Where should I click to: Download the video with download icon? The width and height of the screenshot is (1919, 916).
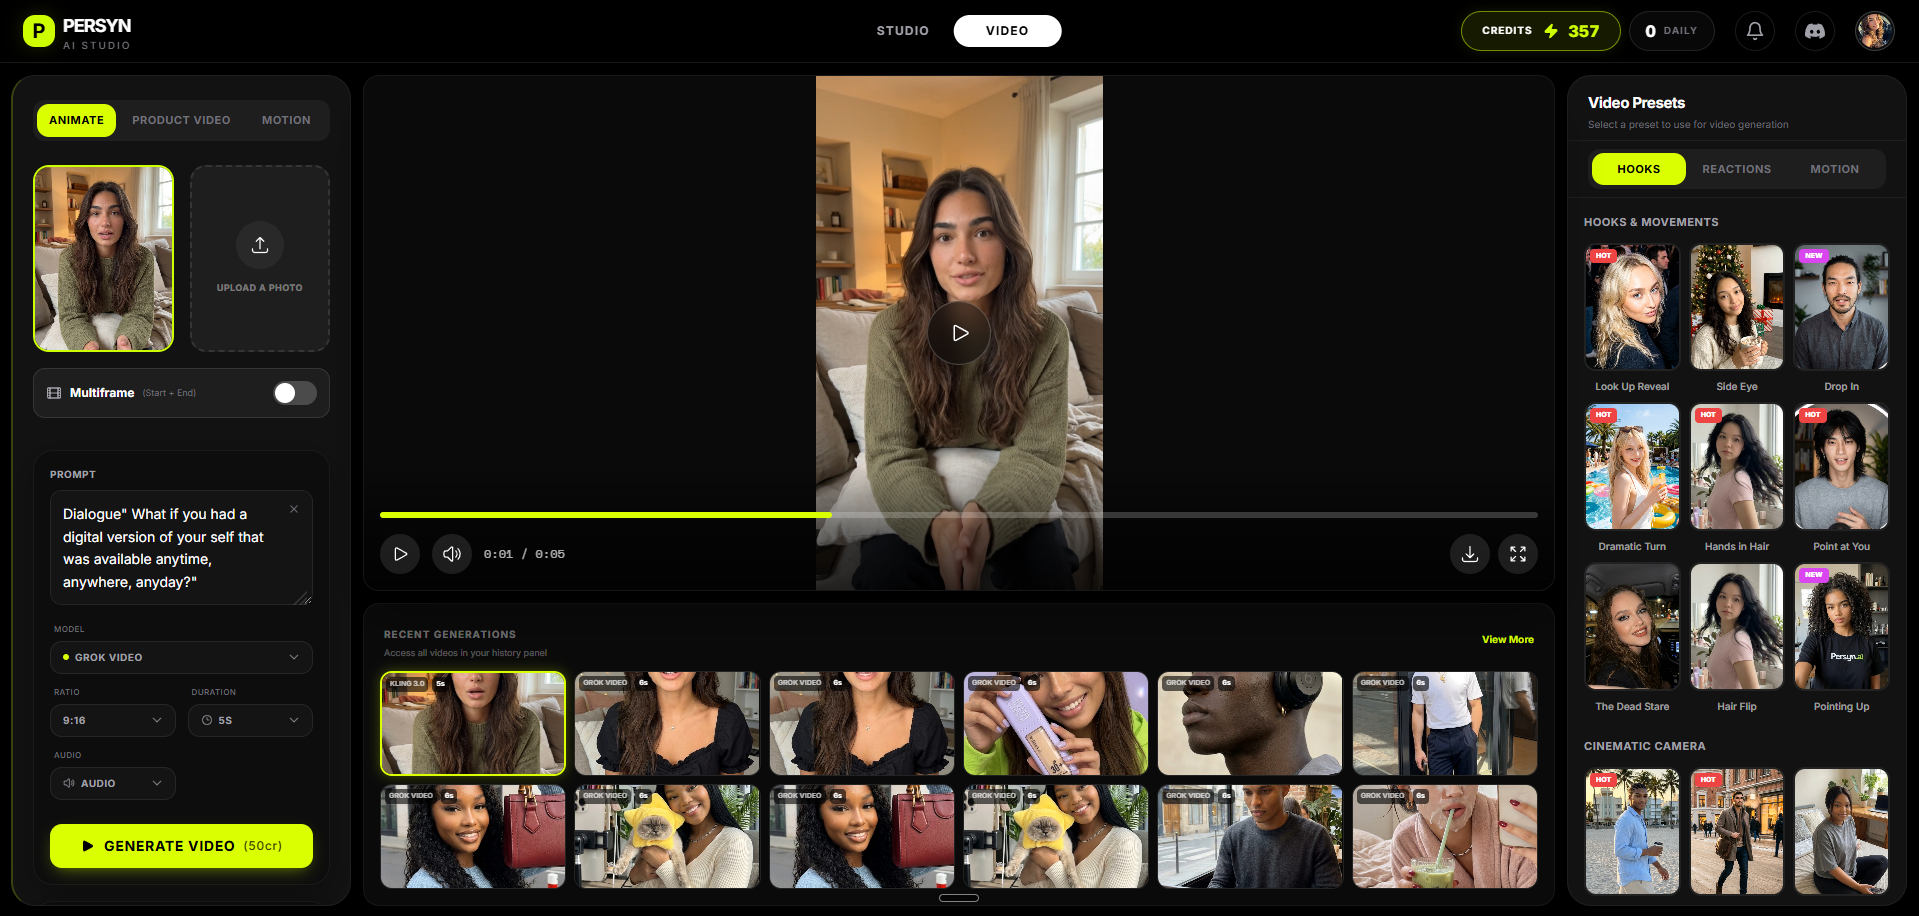1470,554
